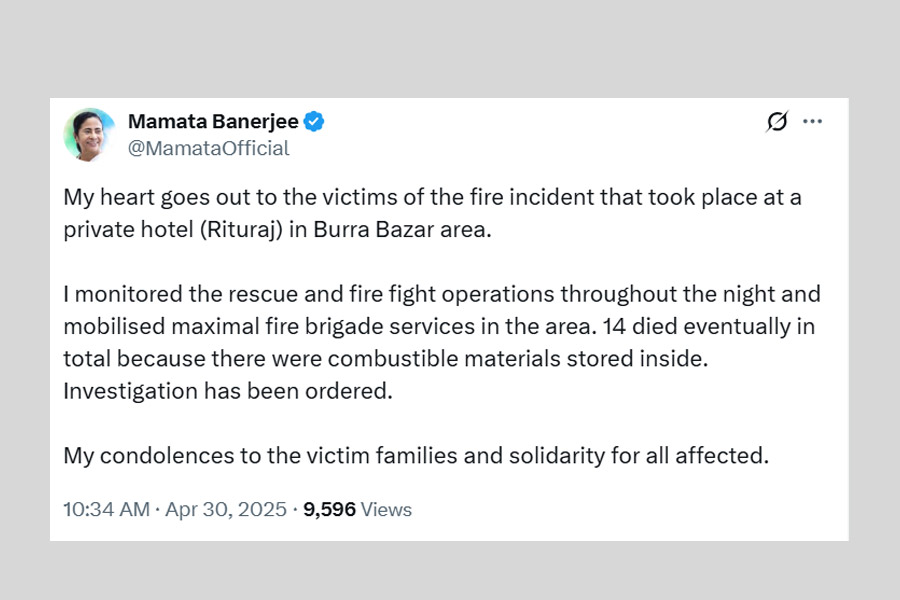900x600 pixels.
Task: Click the word Views after the count
Action: [386, 509]
